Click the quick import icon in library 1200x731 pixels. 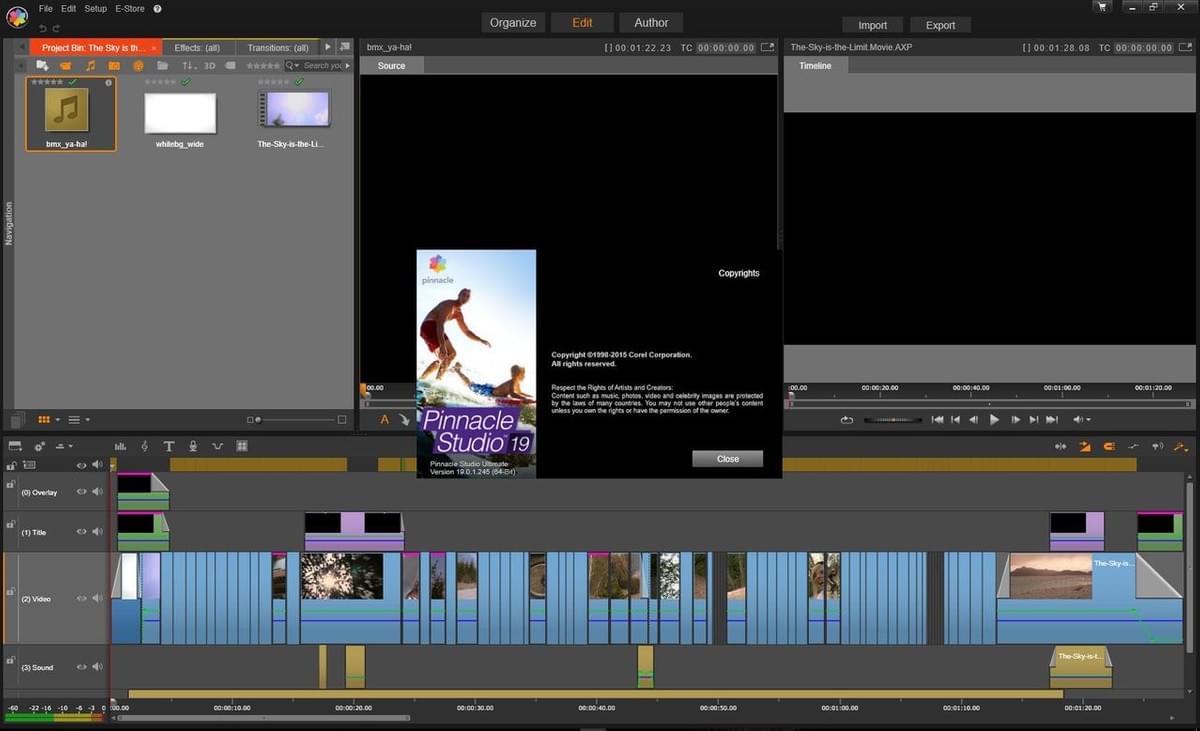[x=43, y=65]
